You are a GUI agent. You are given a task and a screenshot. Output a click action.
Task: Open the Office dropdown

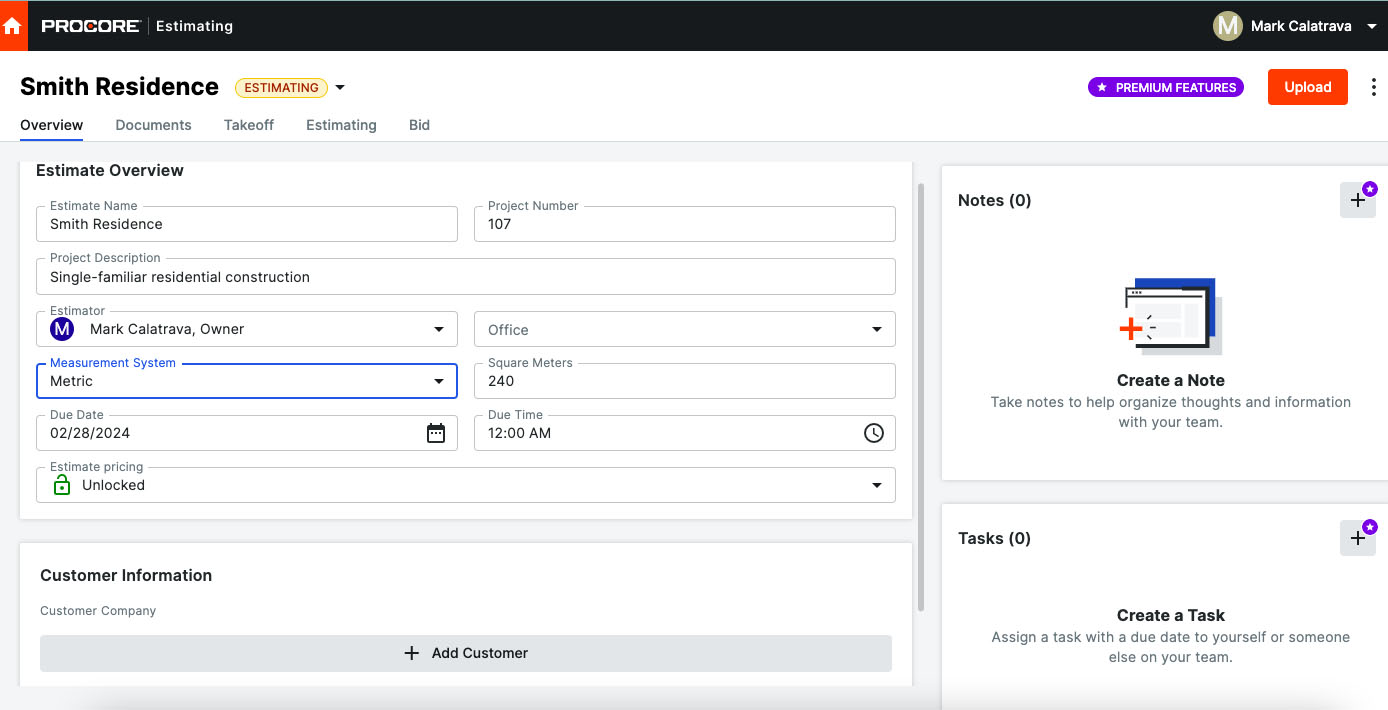click(876, 329)
